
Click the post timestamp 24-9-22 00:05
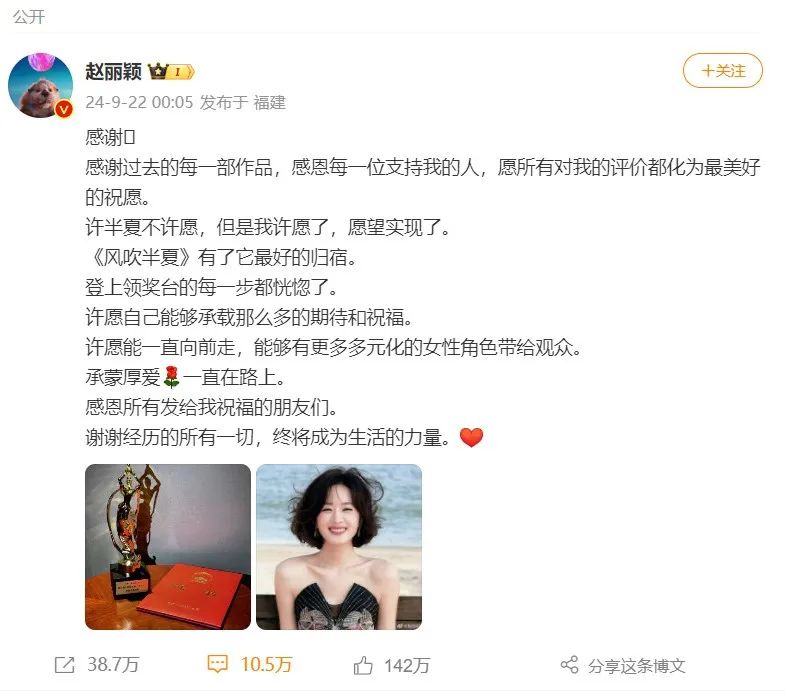pos(139,102)
